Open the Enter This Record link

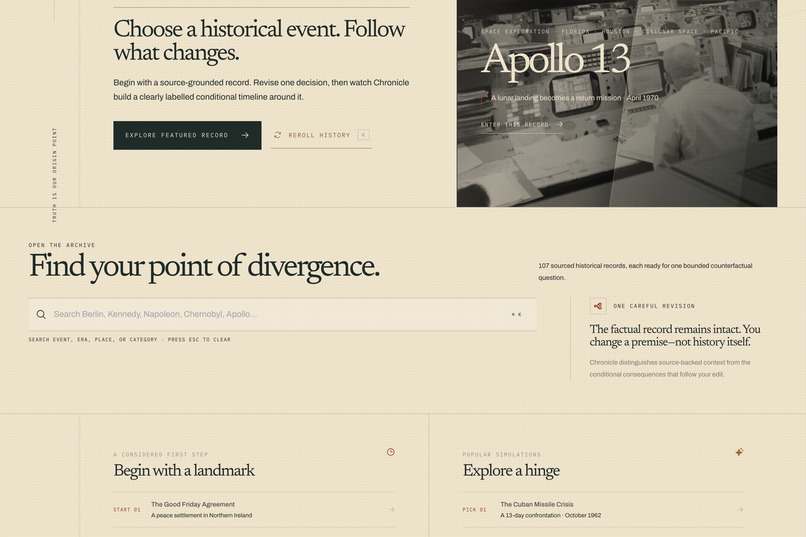point(522,125)
